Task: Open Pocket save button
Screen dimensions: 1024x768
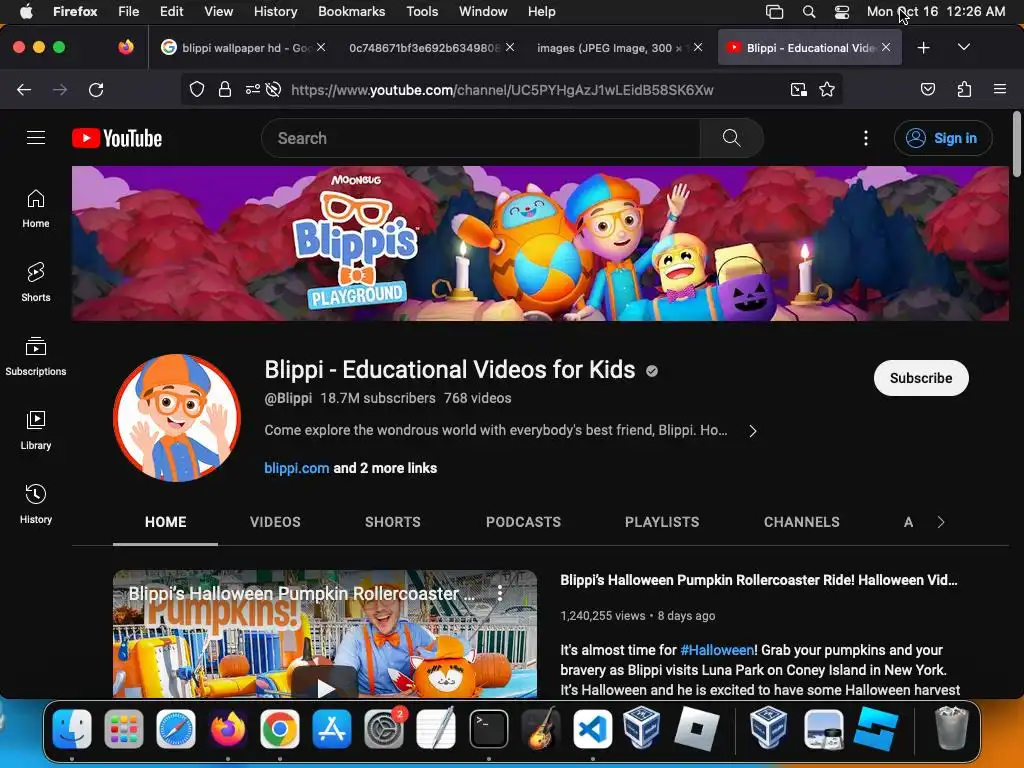Action: [x=927, y=89]
